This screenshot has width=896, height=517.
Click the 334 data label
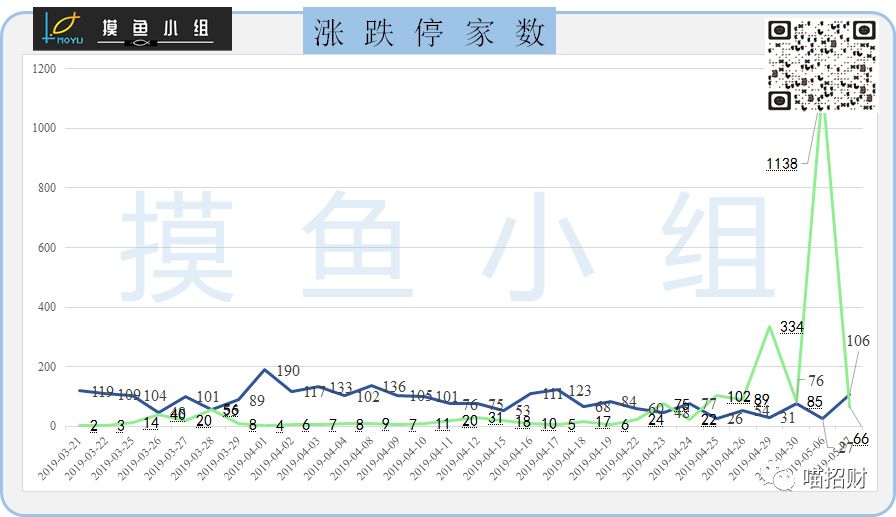[791, 327]
